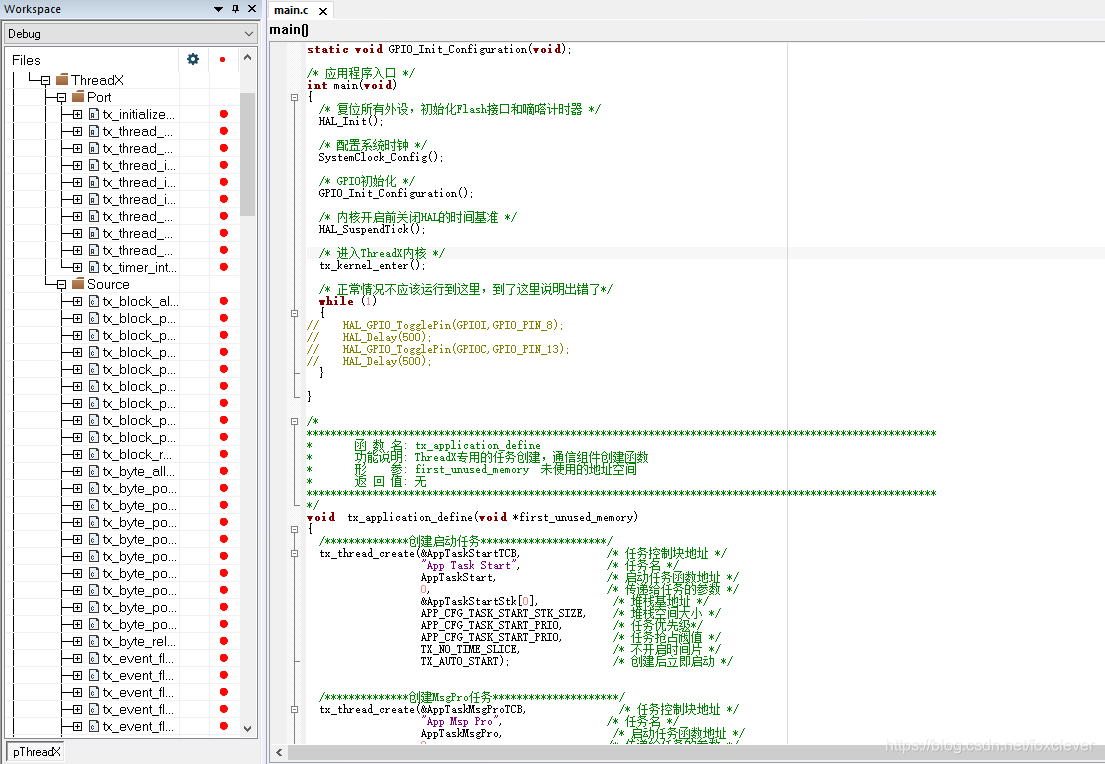Screen dimensions: 1105x764
Task: Place cursor on HAL_Init(); line
Action: [351, 121]
